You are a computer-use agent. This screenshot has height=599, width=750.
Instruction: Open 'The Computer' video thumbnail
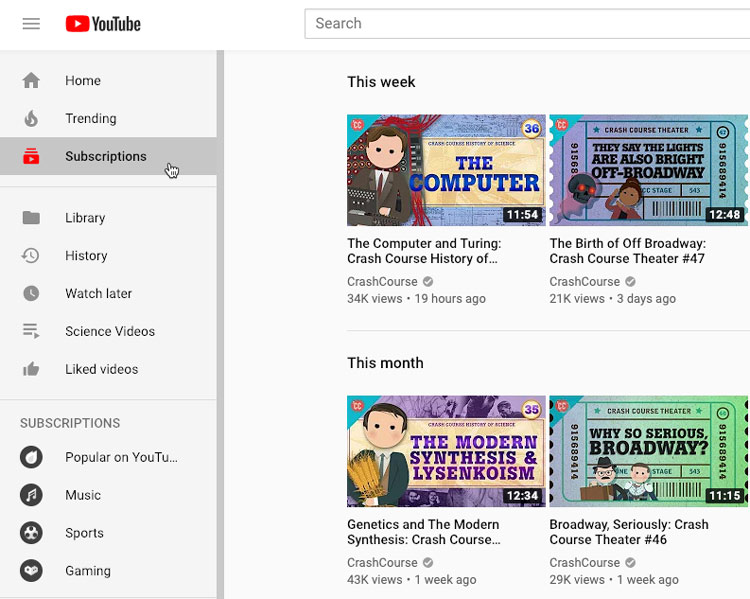point(446,170)
